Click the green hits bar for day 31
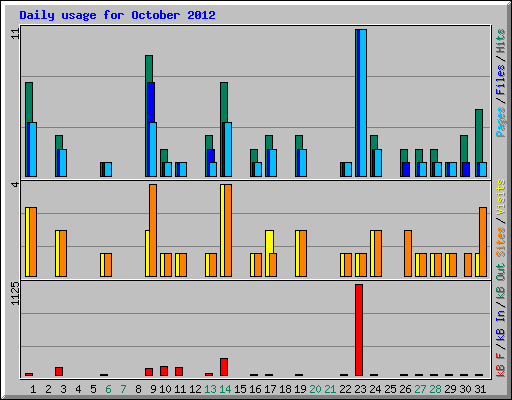512x400 pixels. (x=479, y=136)
